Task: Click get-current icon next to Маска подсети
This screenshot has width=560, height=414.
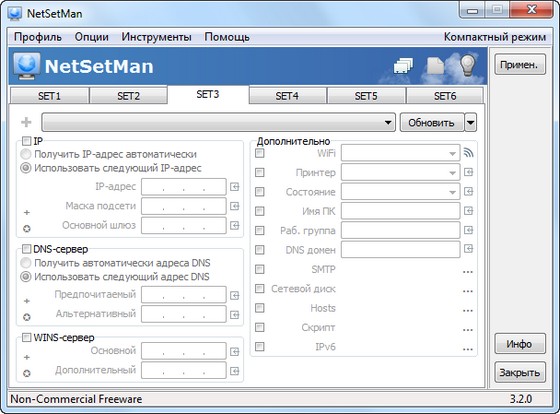Action: [234, 206]
